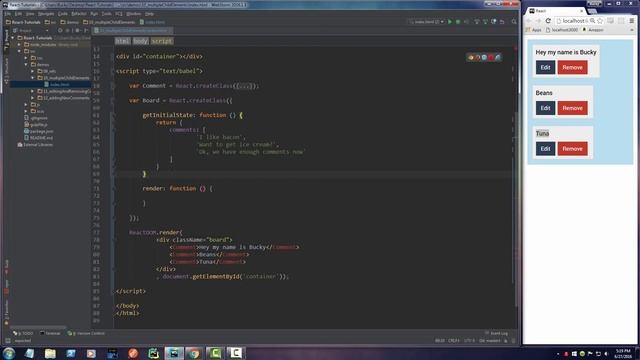Expand the addingAndRemoving folder
This screenshot has width=640, height=360.
[x=33, y=91]
